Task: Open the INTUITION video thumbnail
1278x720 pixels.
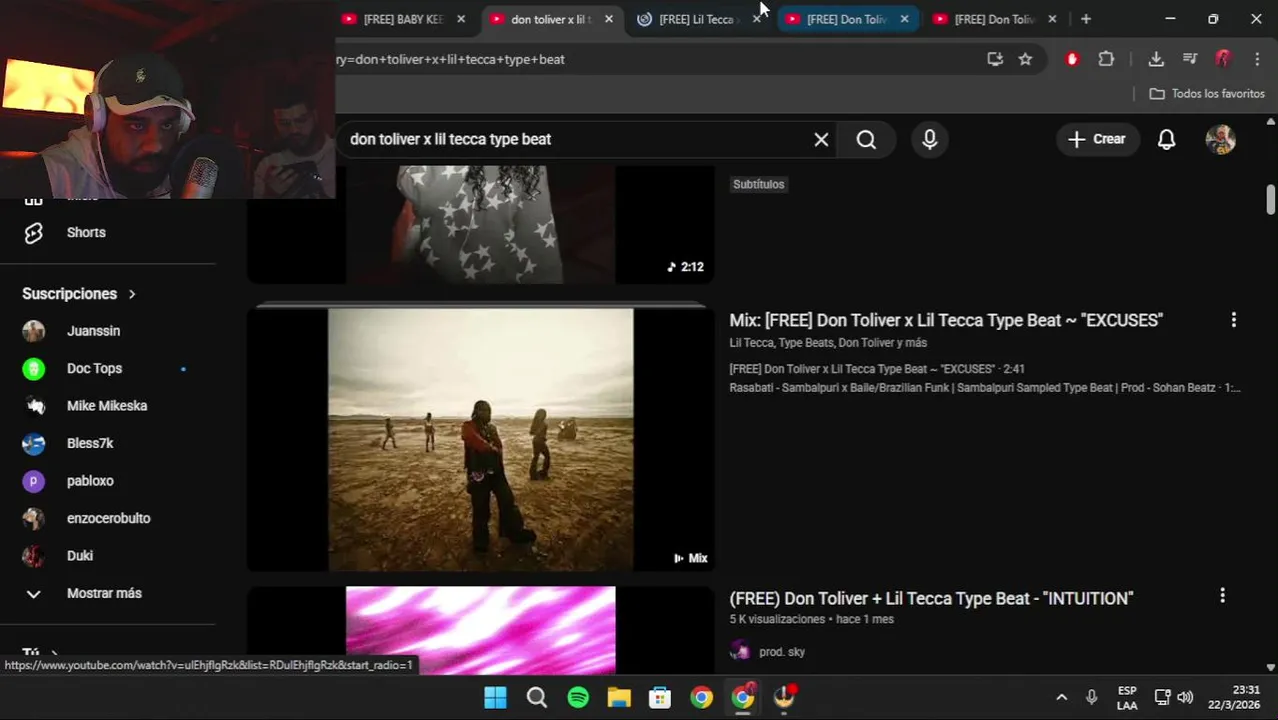Action: (x=481, y=630)
